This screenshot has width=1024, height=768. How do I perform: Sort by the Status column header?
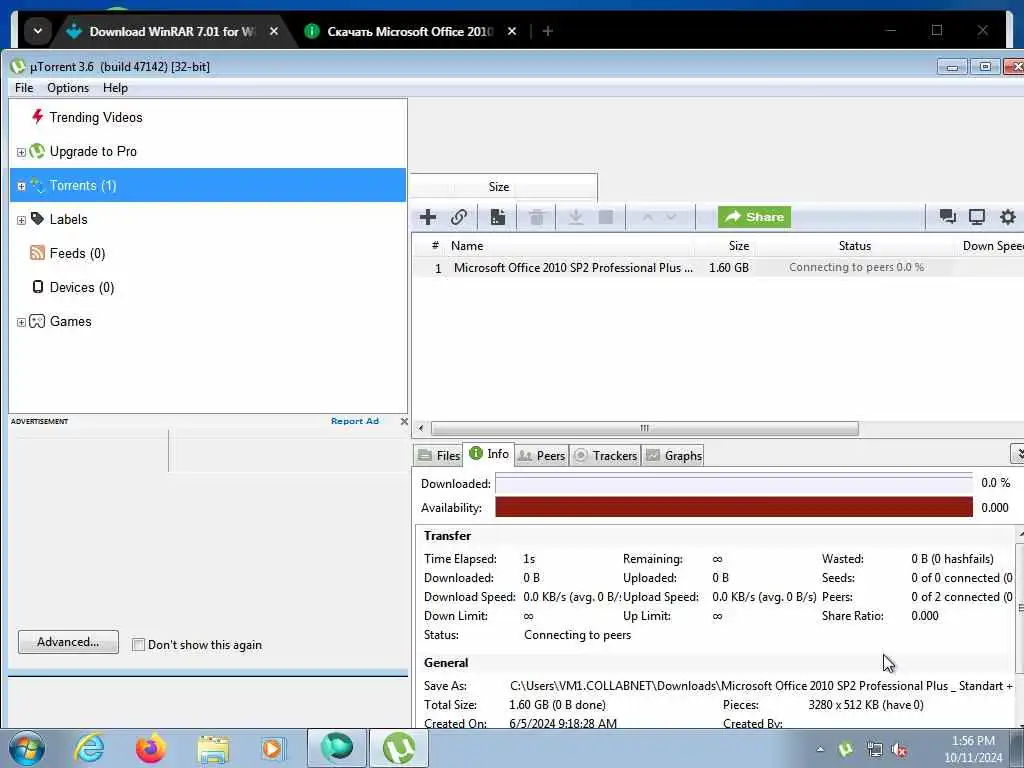tap(854, 246)
